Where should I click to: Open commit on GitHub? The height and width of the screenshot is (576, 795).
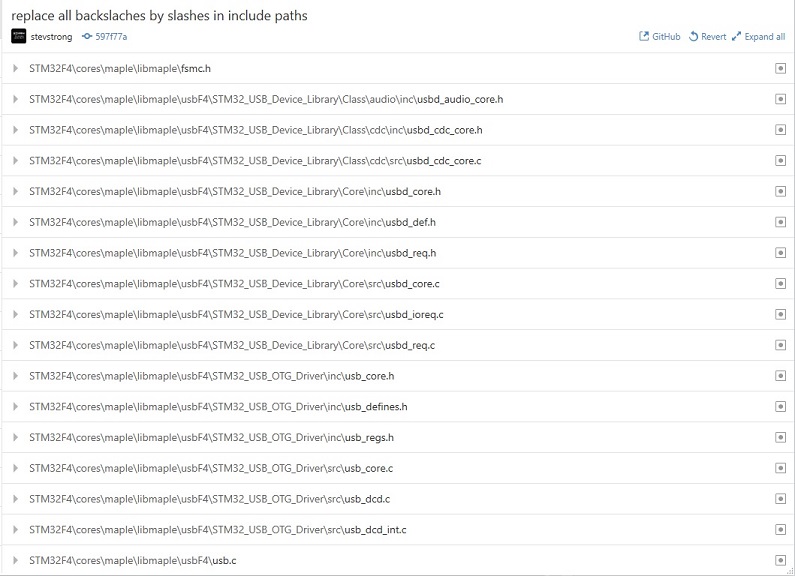click(x=660, y=37)
